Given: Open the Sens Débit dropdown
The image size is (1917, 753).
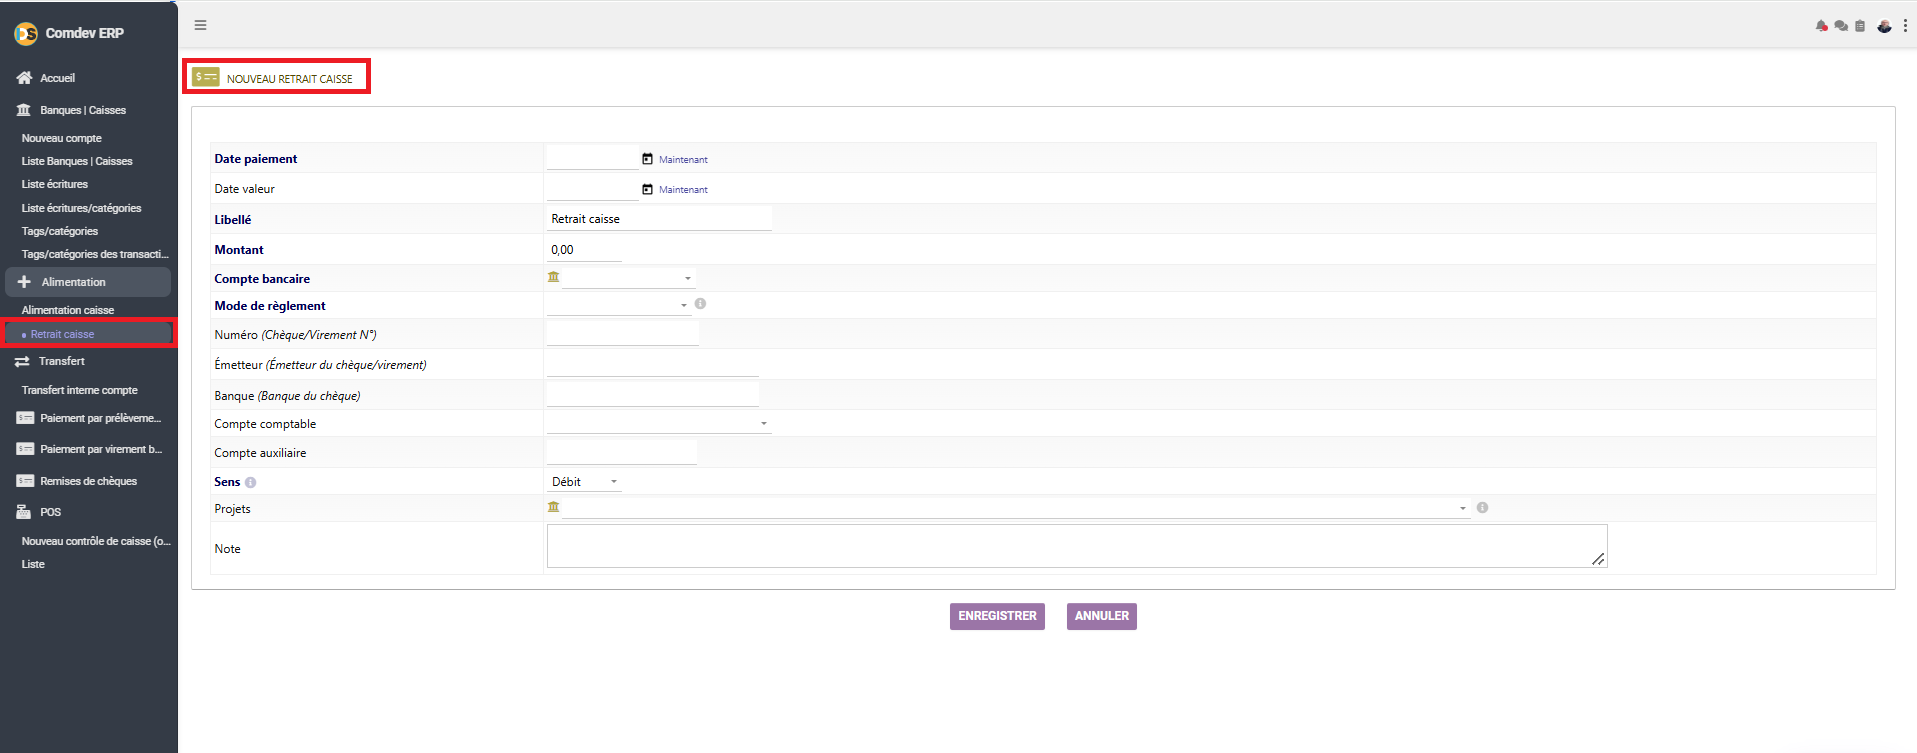Looking at the screenshot, I should [x=585, y=482].
